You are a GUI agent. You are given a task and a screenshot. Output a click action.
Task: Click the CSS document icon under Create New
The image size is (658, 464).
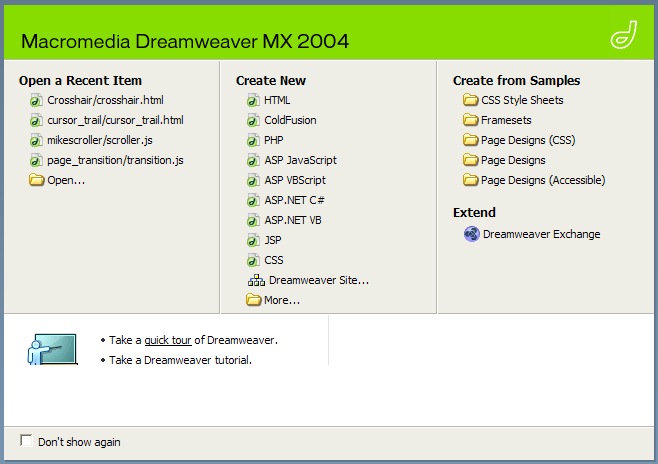tap(253, 260)
